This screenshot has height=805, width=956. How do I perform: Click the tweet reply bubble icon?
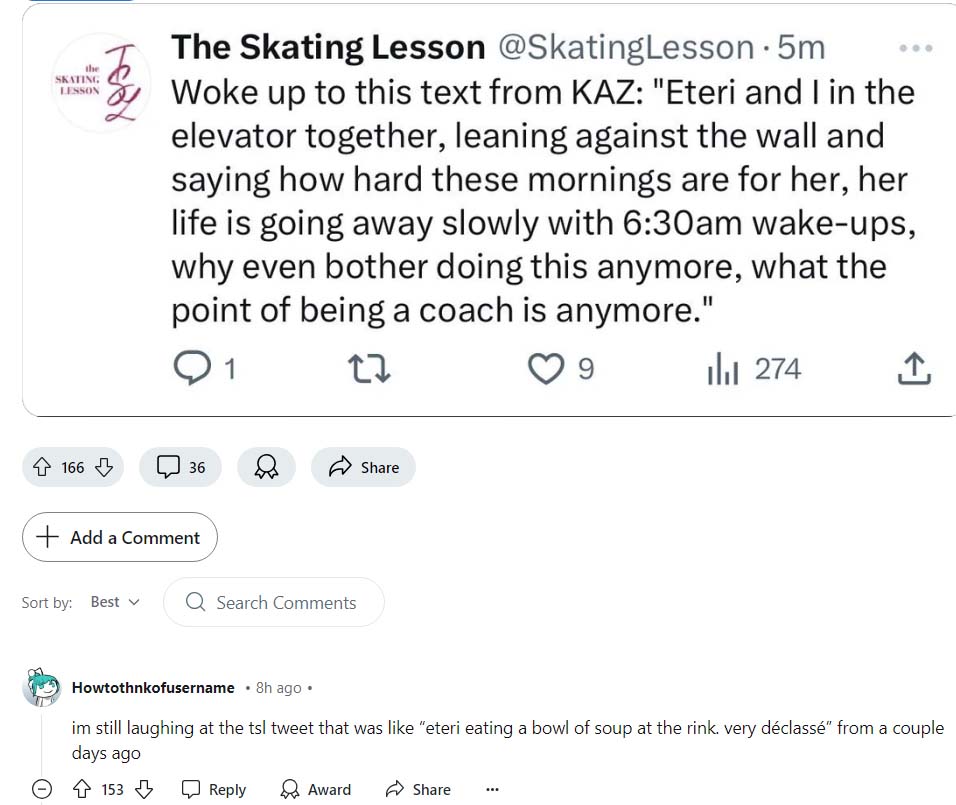[x=190, y=370]
